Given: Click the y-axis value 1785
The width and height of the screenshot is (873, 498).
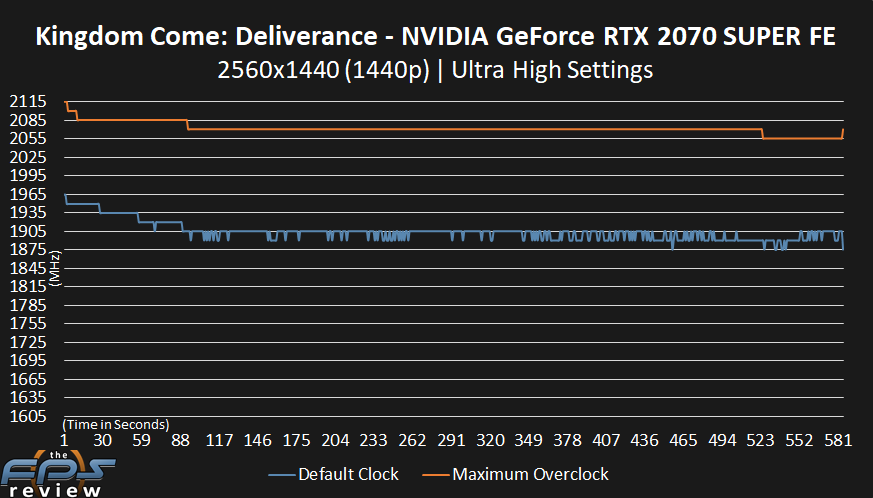Looking at the screenshot, I should 28,305.
